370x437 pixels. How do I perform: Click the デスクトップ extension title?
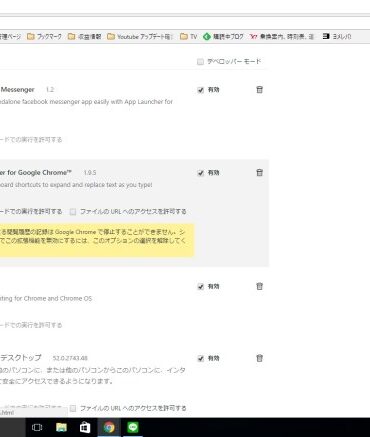click(x=21, y=358)
